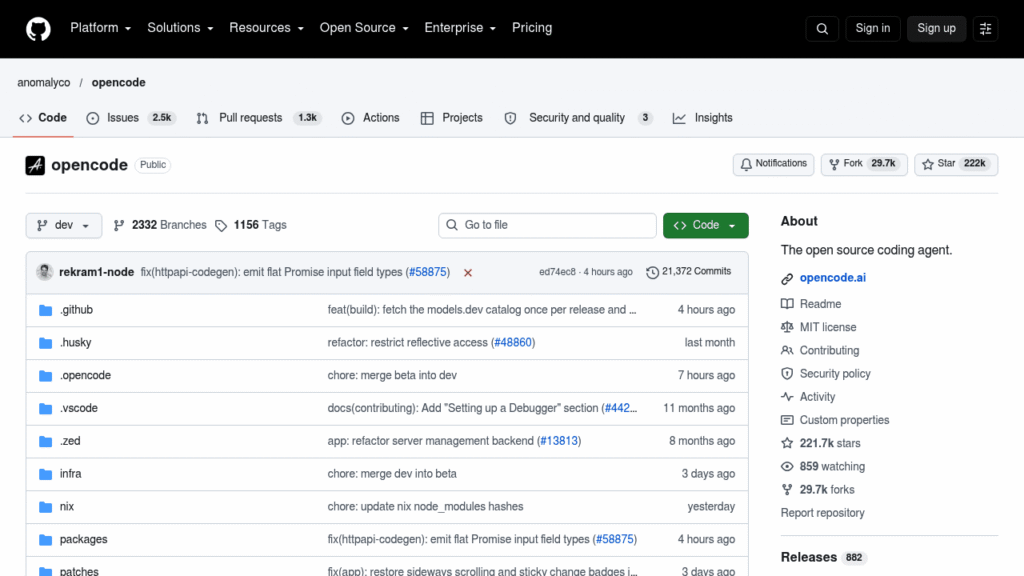Click the Sign in button

pos(872,29)
